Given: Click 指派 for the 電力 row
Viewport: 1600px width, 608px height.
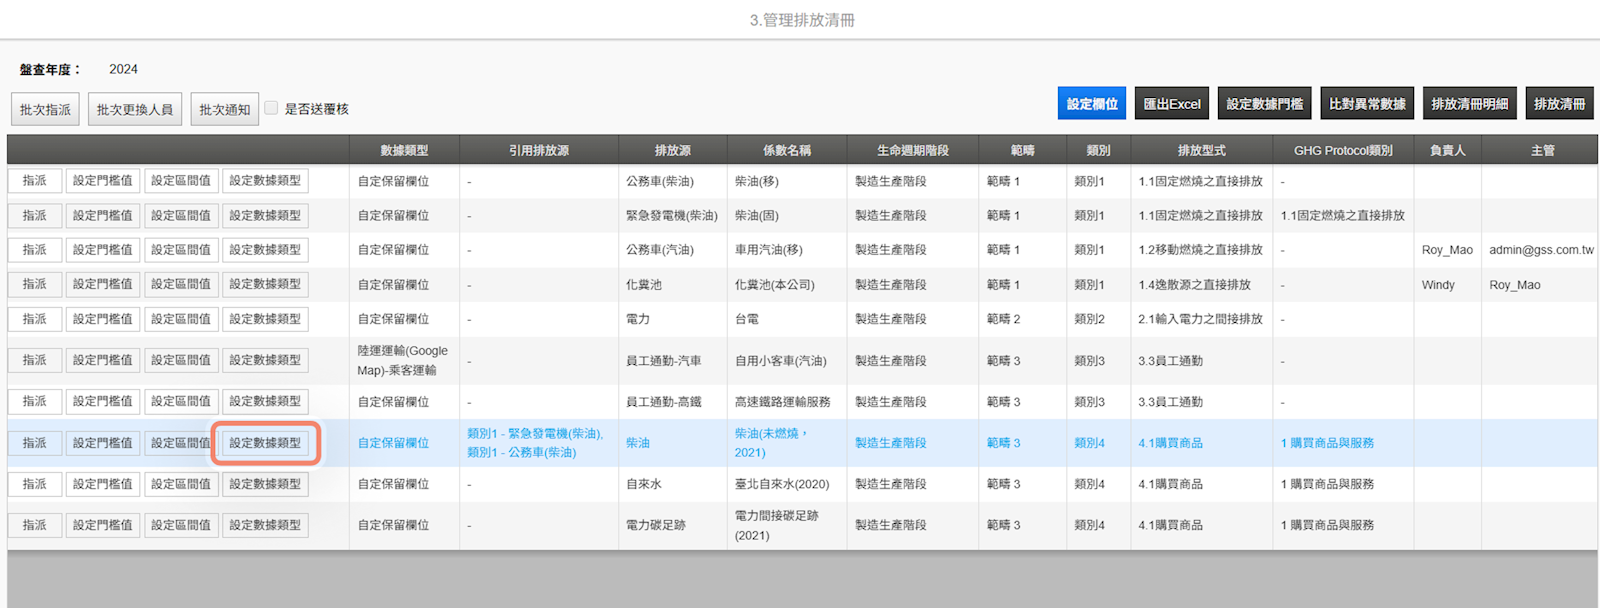Looking at the screenshot, I should (x=35, y=319).
